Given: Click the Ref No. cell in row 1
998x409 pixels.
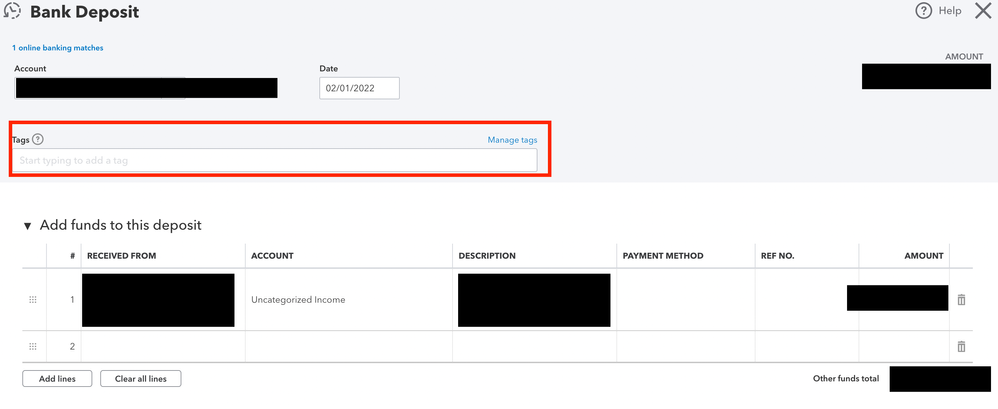Looking at the screenshot, I should tap(807, 300).
